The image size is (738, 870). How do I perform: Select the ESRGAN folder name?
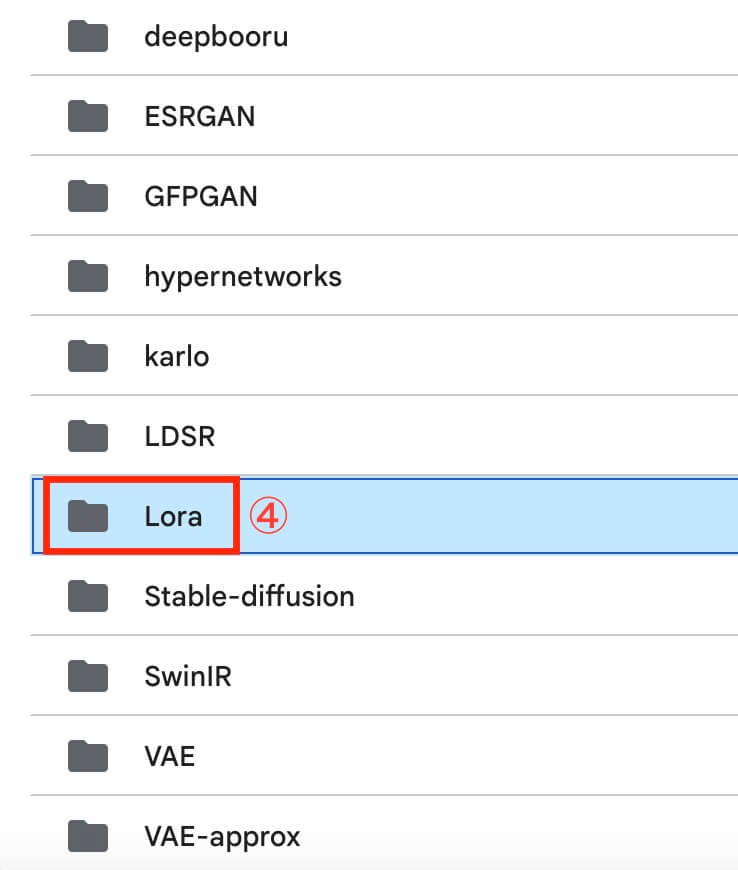coord(199,117)
